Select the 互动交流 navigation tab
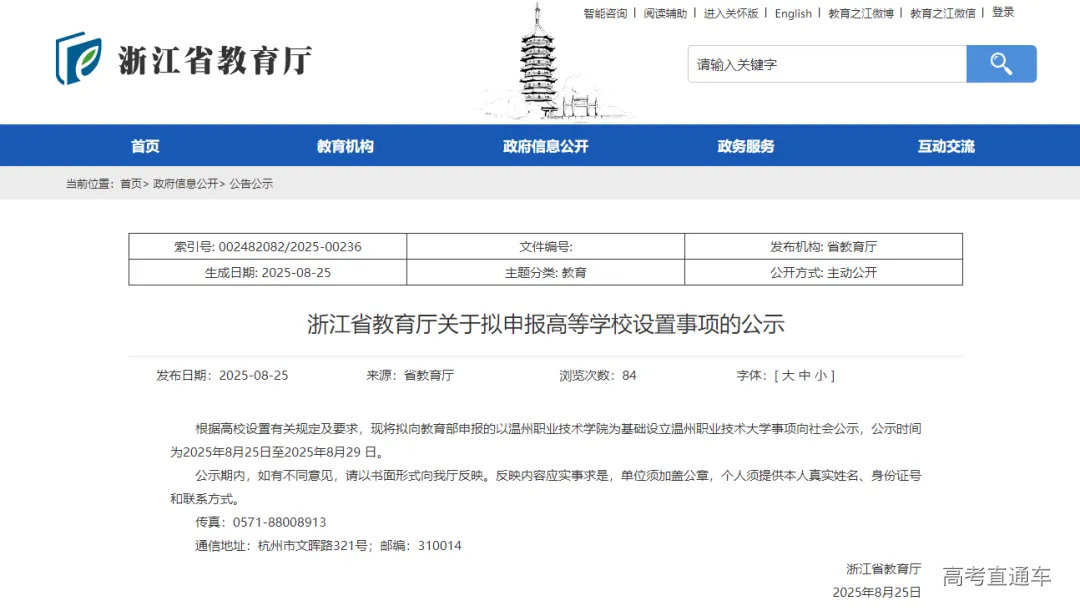The height and width of the screenshot is (616, 1080). [x=943, y=145]
